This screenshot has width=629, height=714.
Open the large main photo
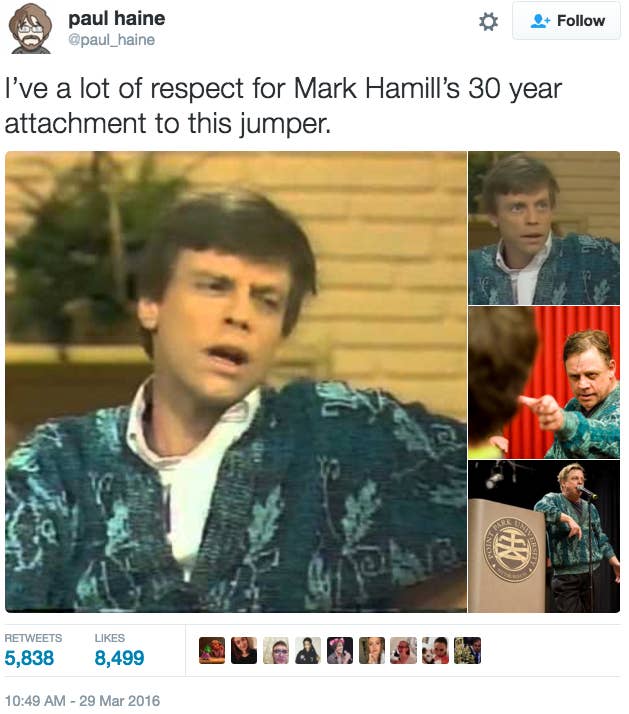236,382
